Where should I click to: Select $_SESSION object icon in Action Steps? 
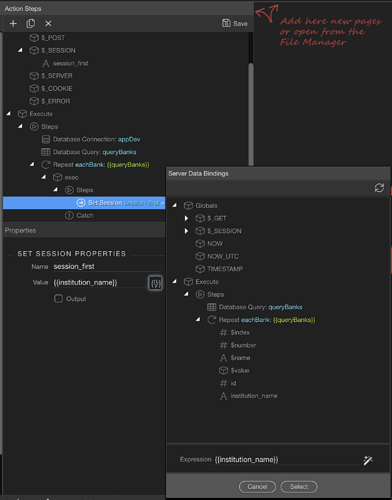(34, 50)
